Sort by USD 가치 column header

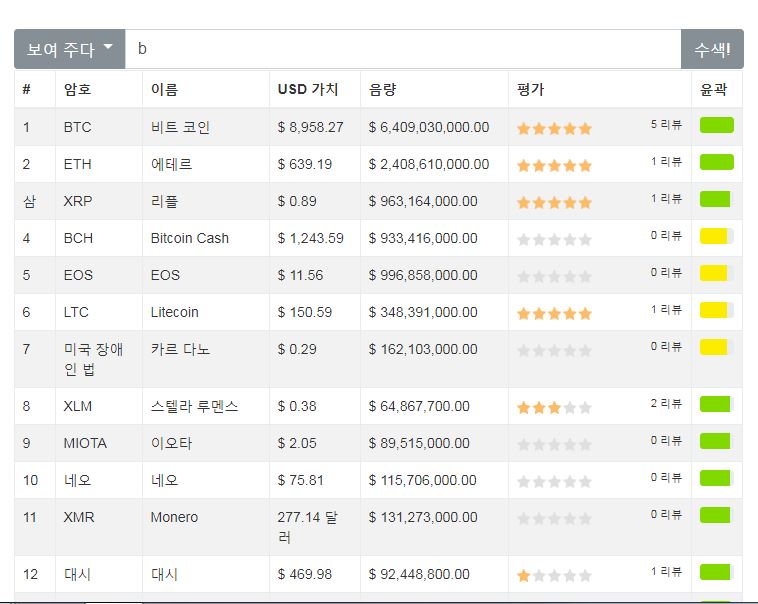[x=308, y=89]
